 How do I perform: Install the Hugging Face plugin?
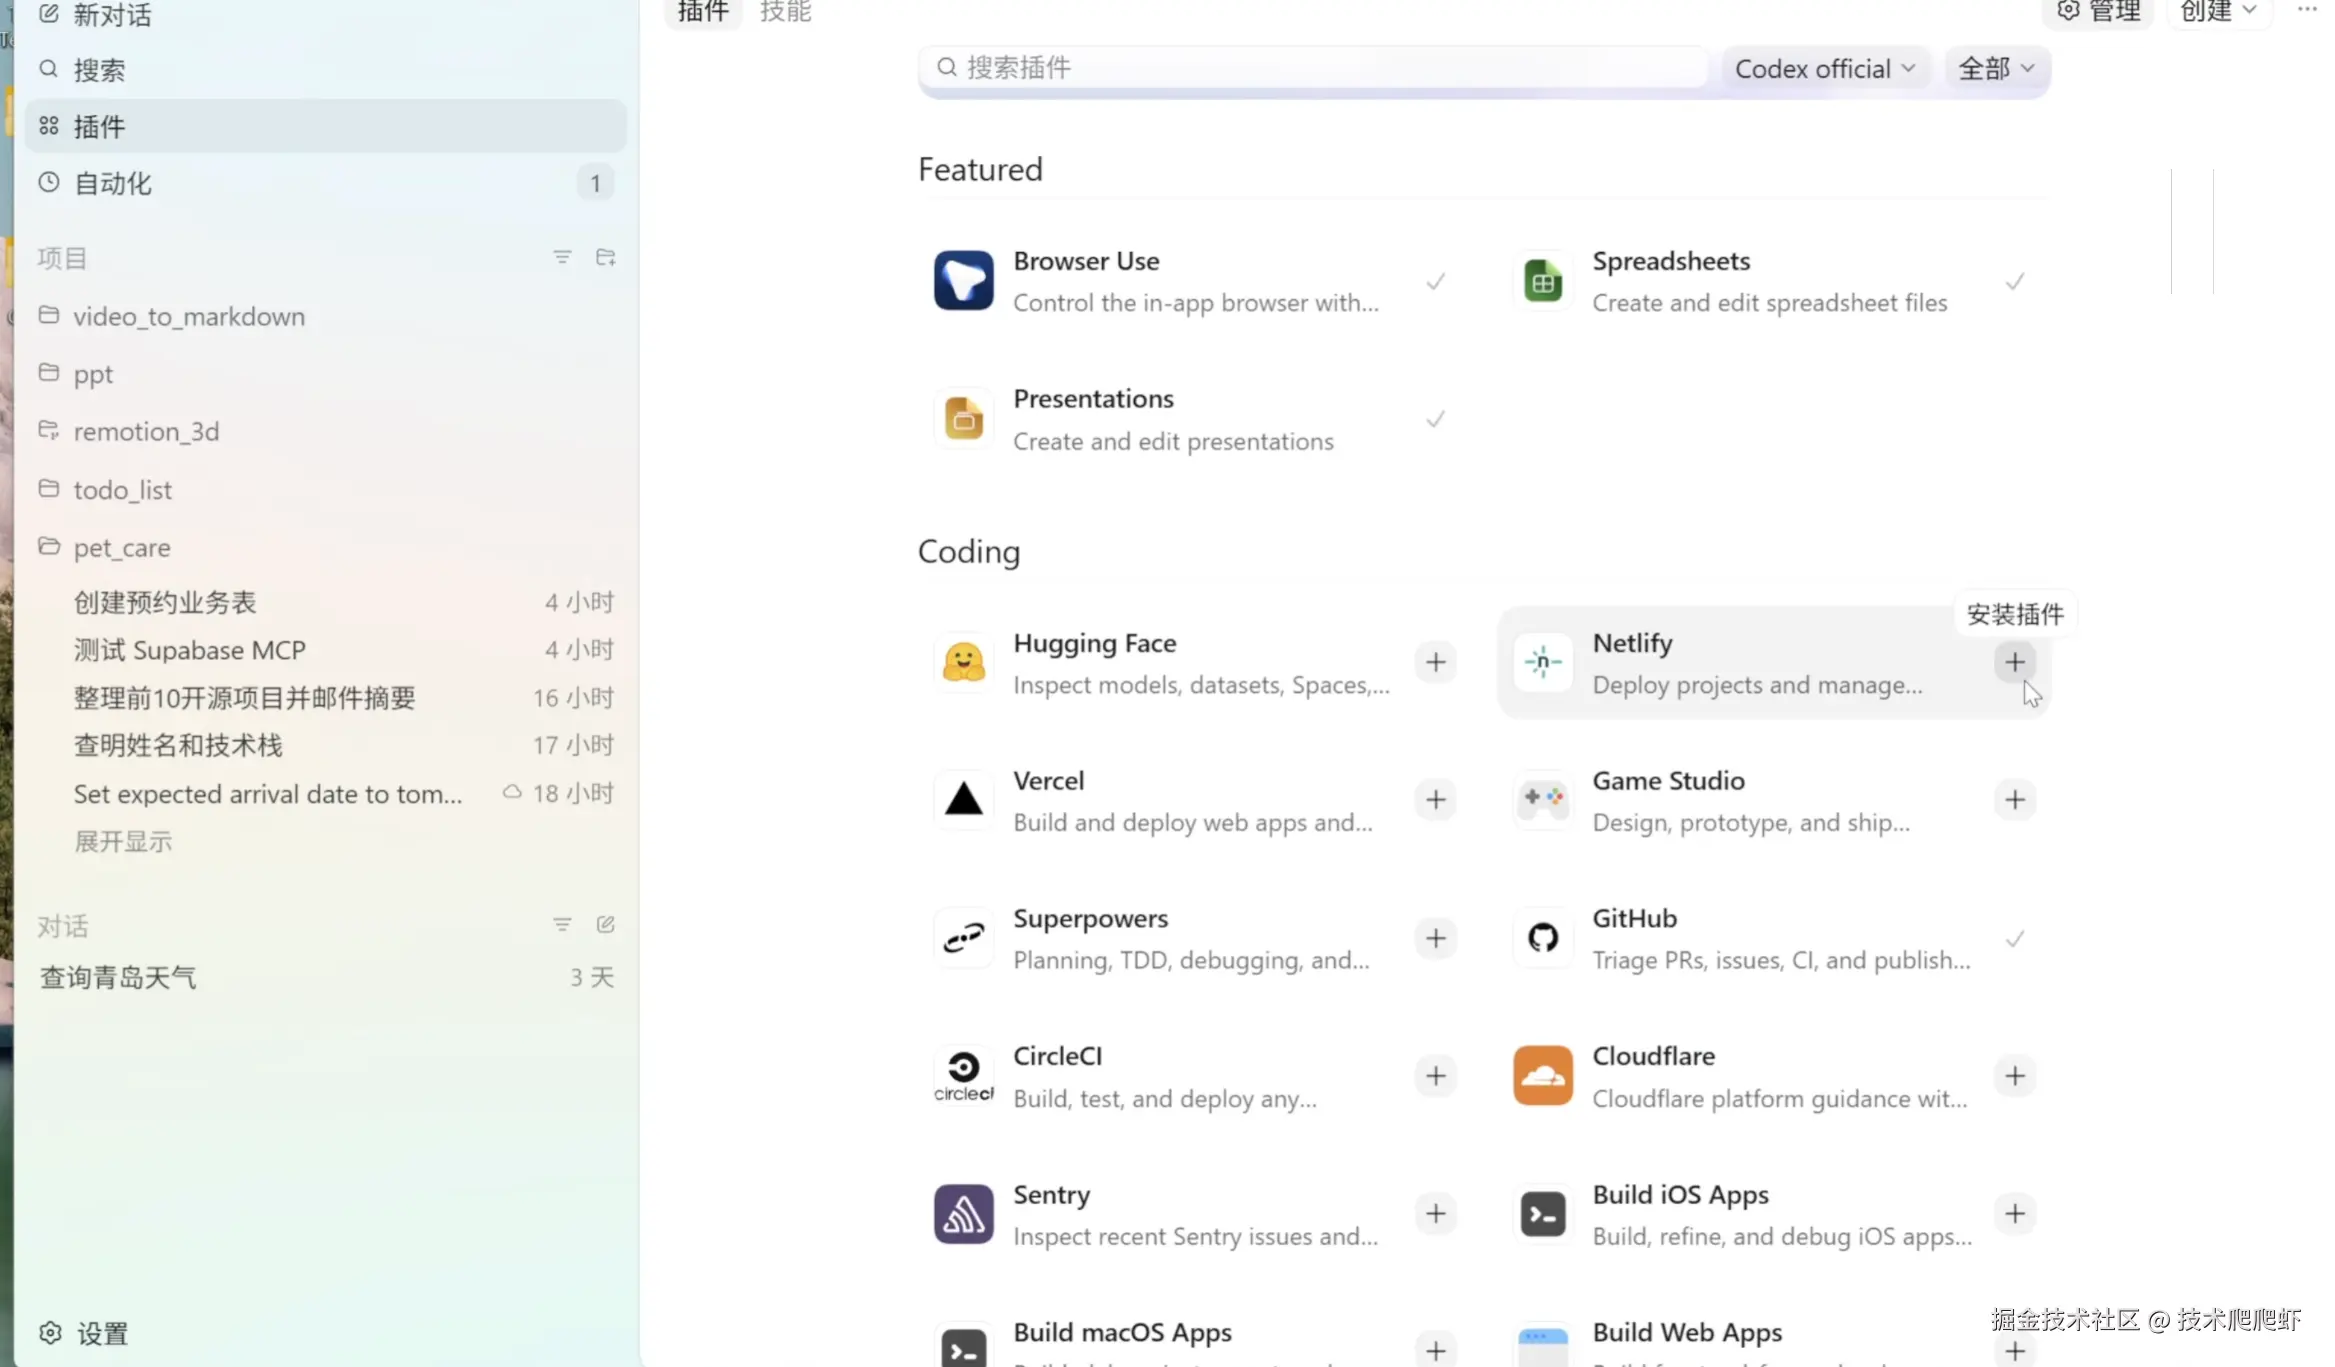click(x=1435, y=662)
